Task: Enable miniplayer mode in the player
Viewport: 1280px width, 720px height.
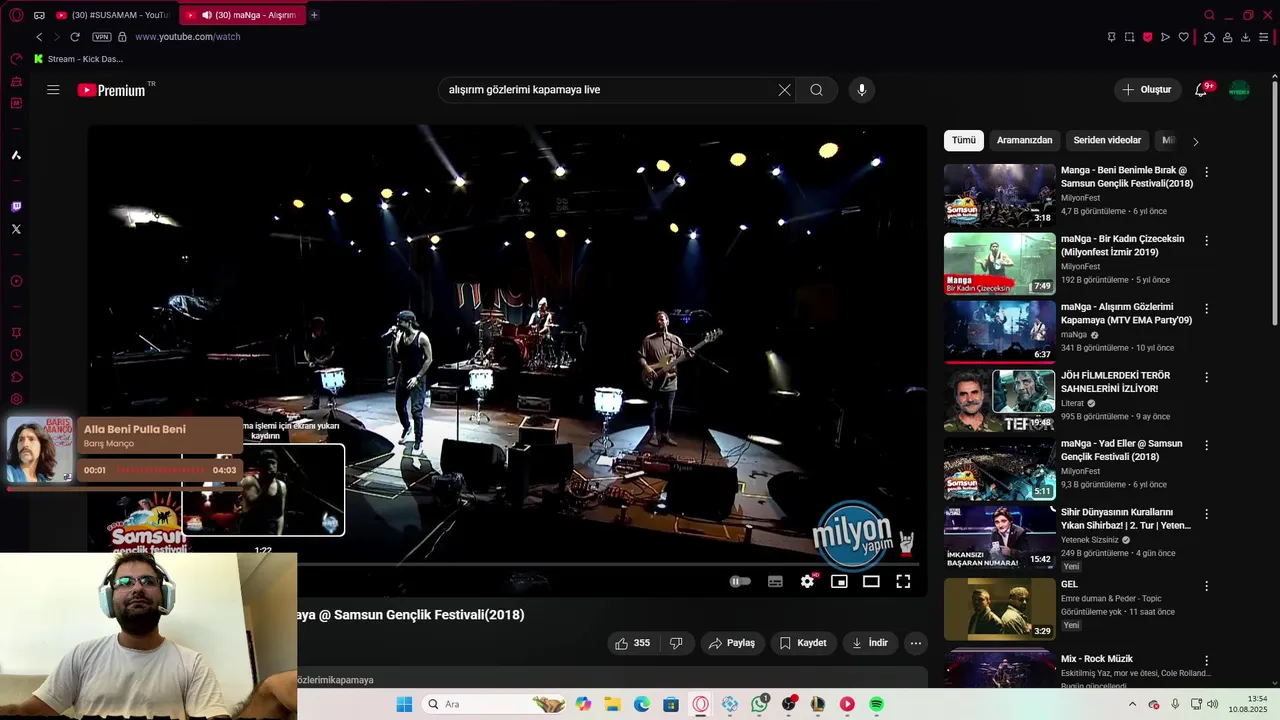Action: click(x=839, y=581)
